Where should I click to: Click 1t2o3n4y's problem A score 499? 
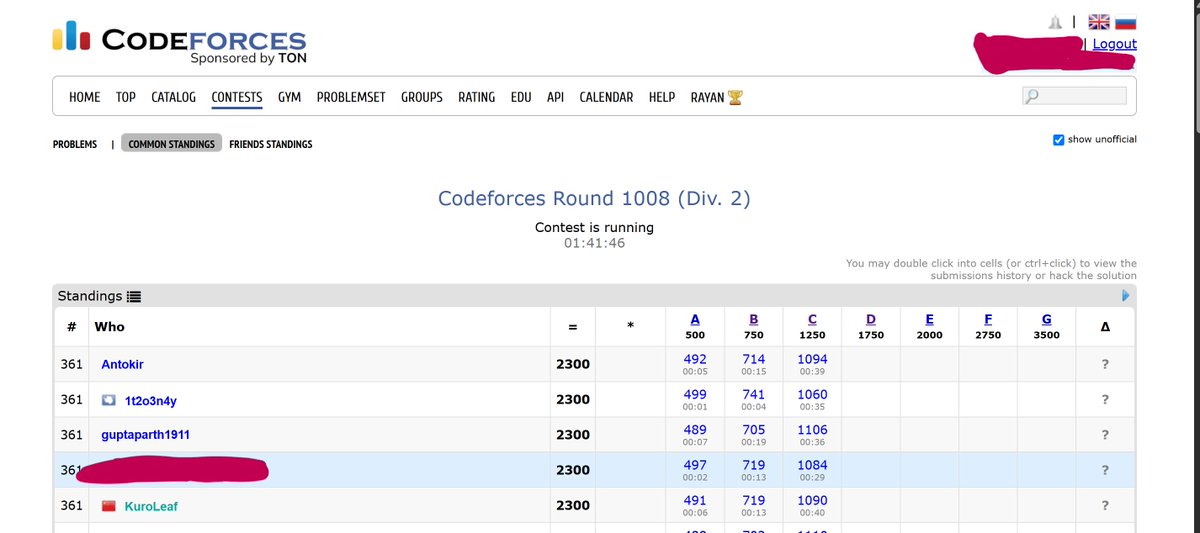click(x=695, y=394)
